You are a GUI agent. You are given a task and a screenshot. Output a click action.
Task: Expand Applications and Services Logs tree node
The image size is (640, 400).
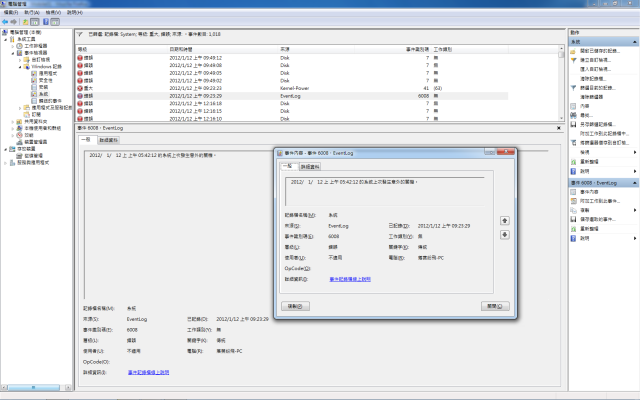pyautogui.click(x=20, y=108)
